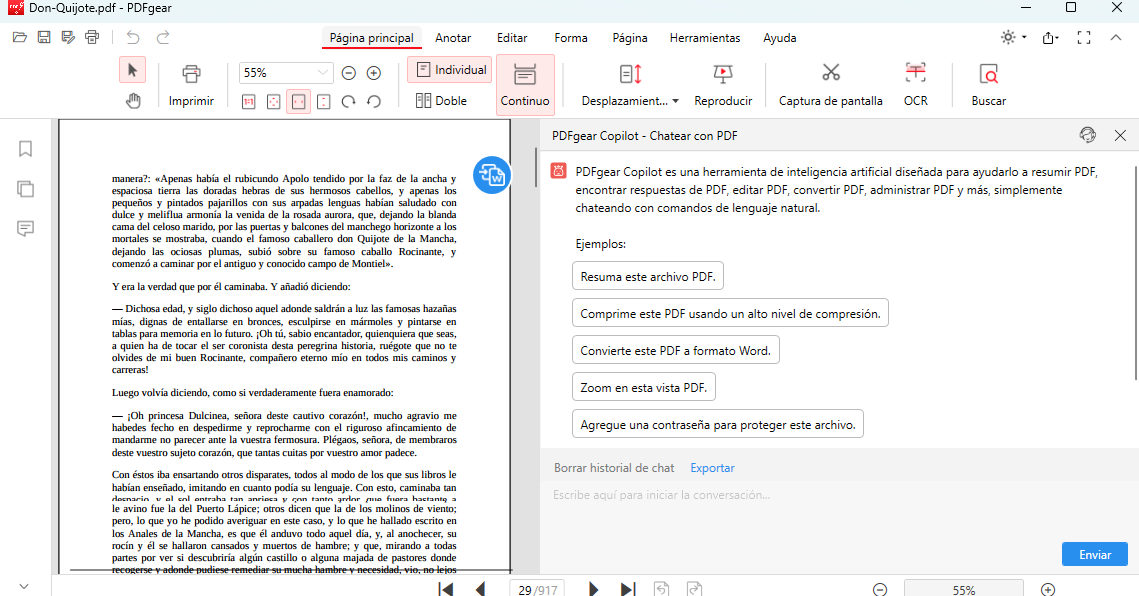Set view to actual size 1:1
Image resolution: width=1139 pixels, height=596 pixels.
(x=248, y=102)
